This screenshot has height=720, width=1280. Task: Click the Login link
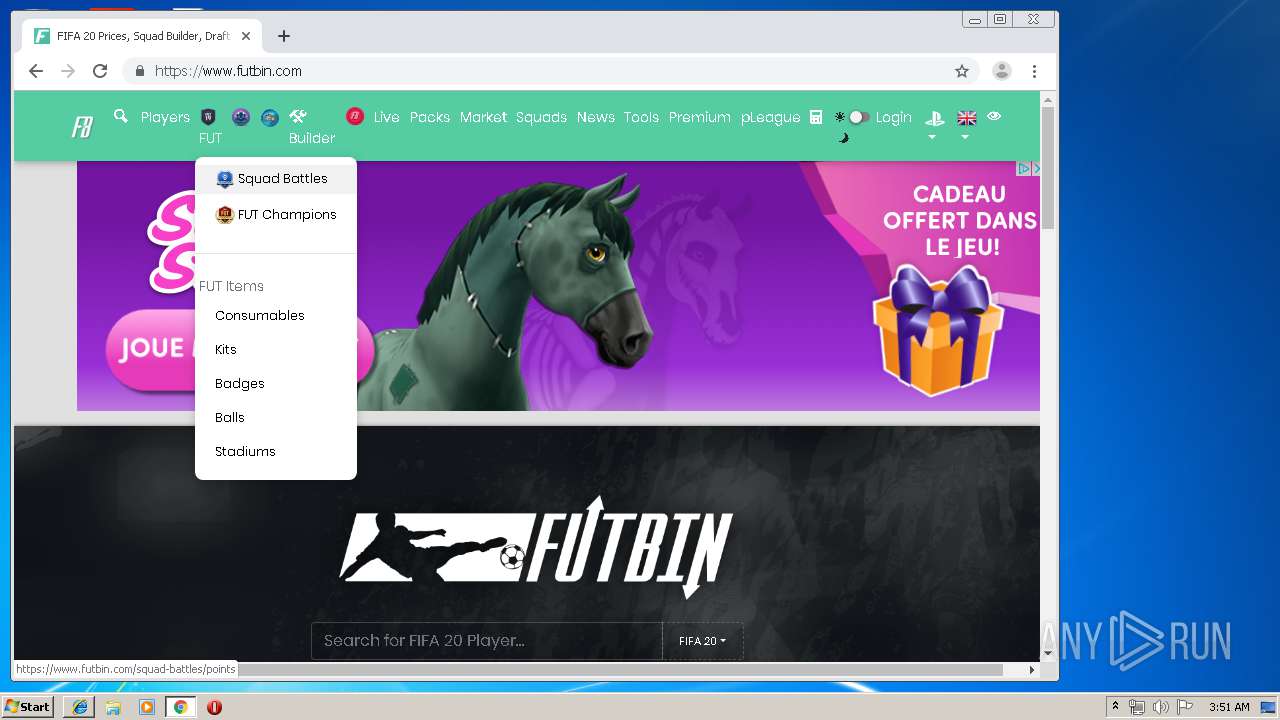pos(893,117)
